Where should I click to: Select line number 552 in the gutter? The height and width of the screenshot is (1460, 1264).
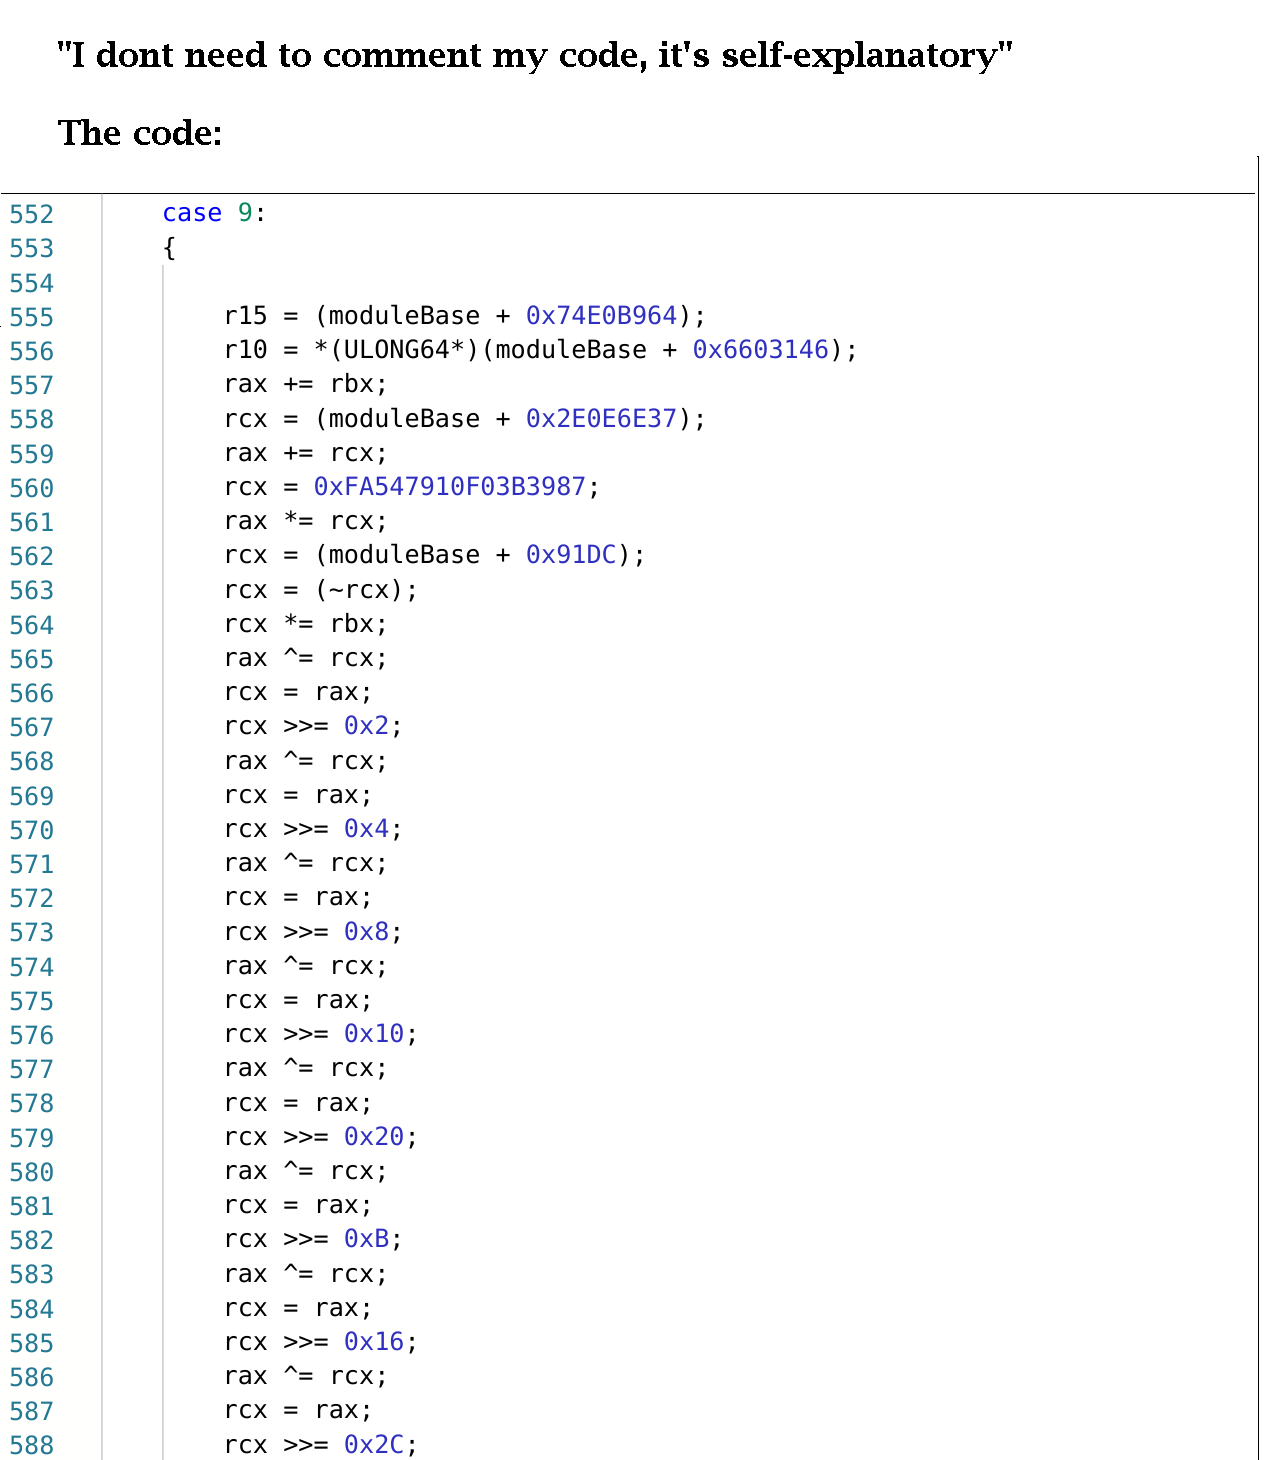[x=31, y=213]
